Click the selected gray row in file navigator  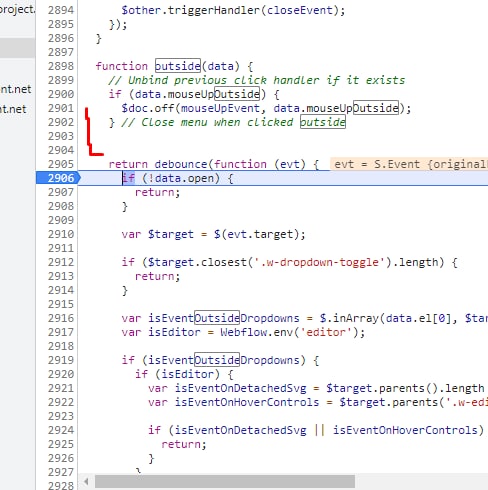tap(17, 48)
